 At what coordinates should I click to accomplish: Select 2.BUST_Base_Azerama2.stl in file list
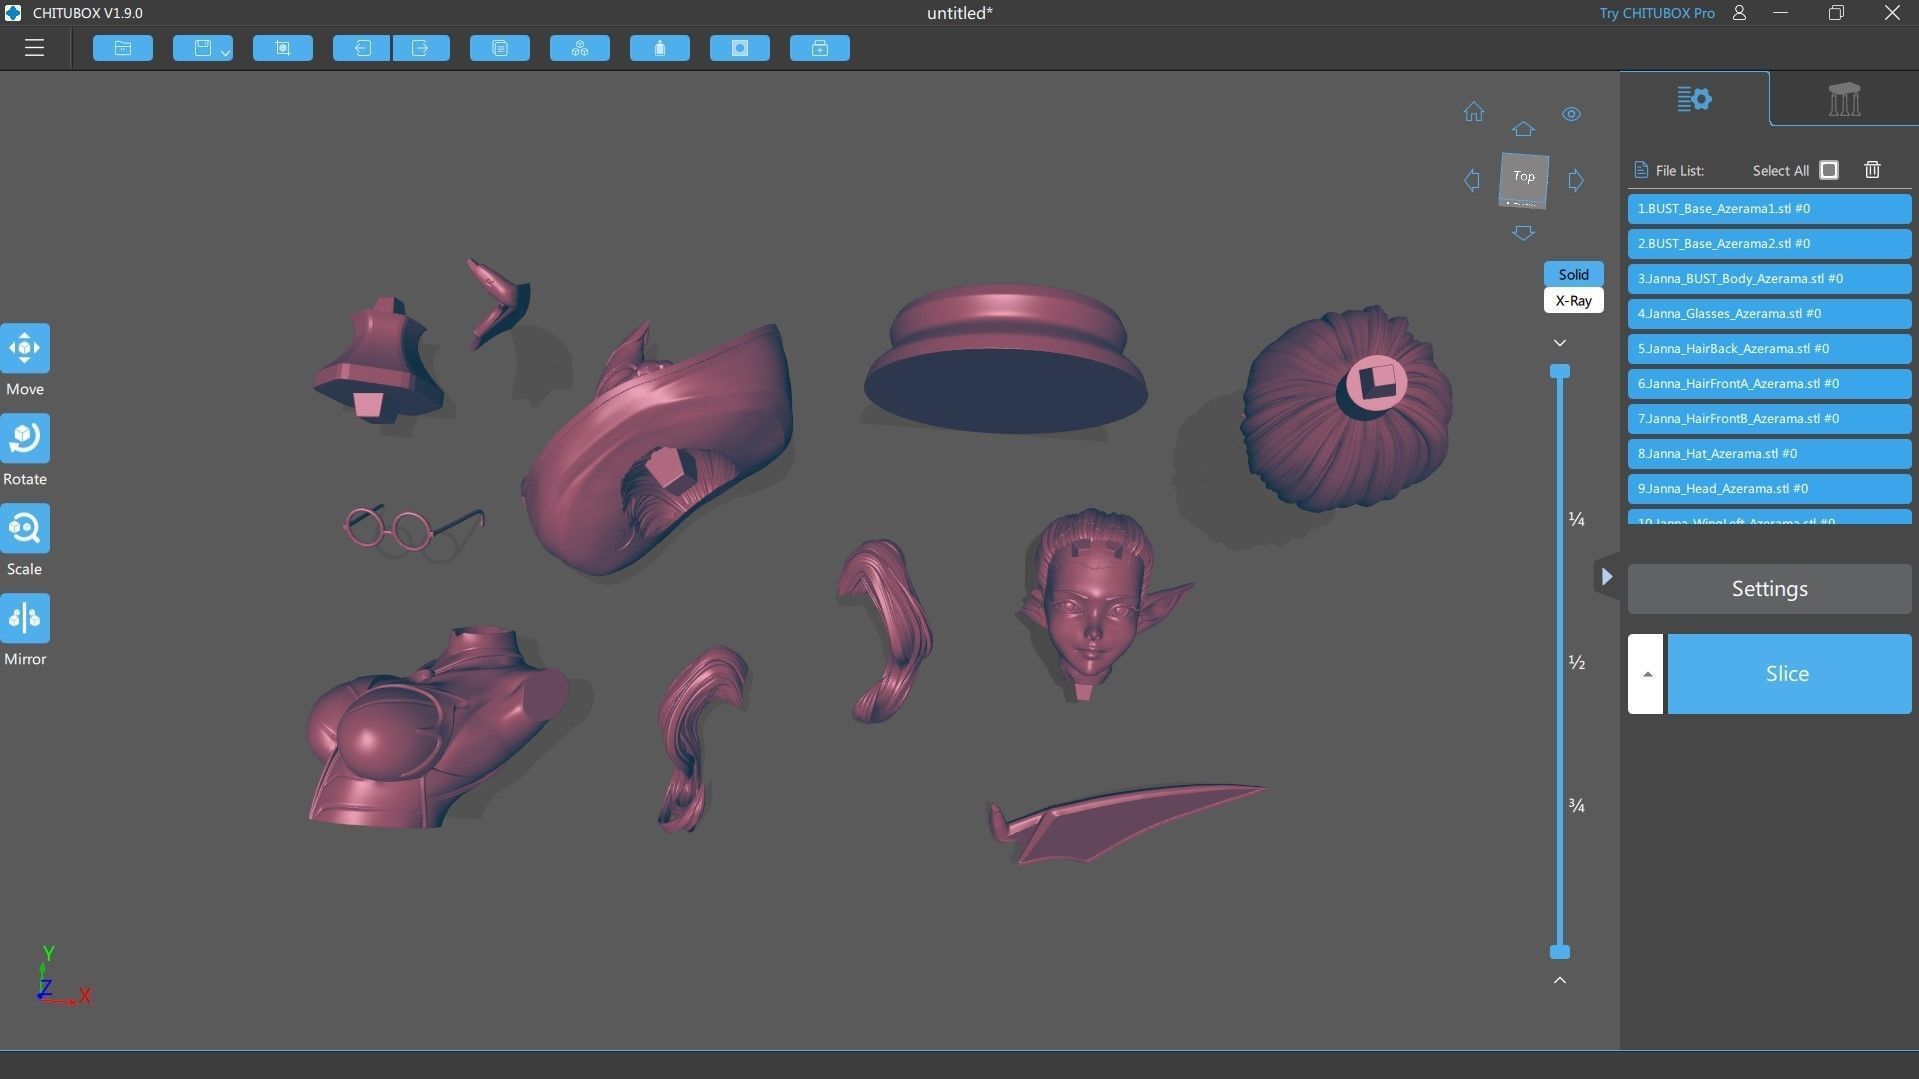point(1769,244)
